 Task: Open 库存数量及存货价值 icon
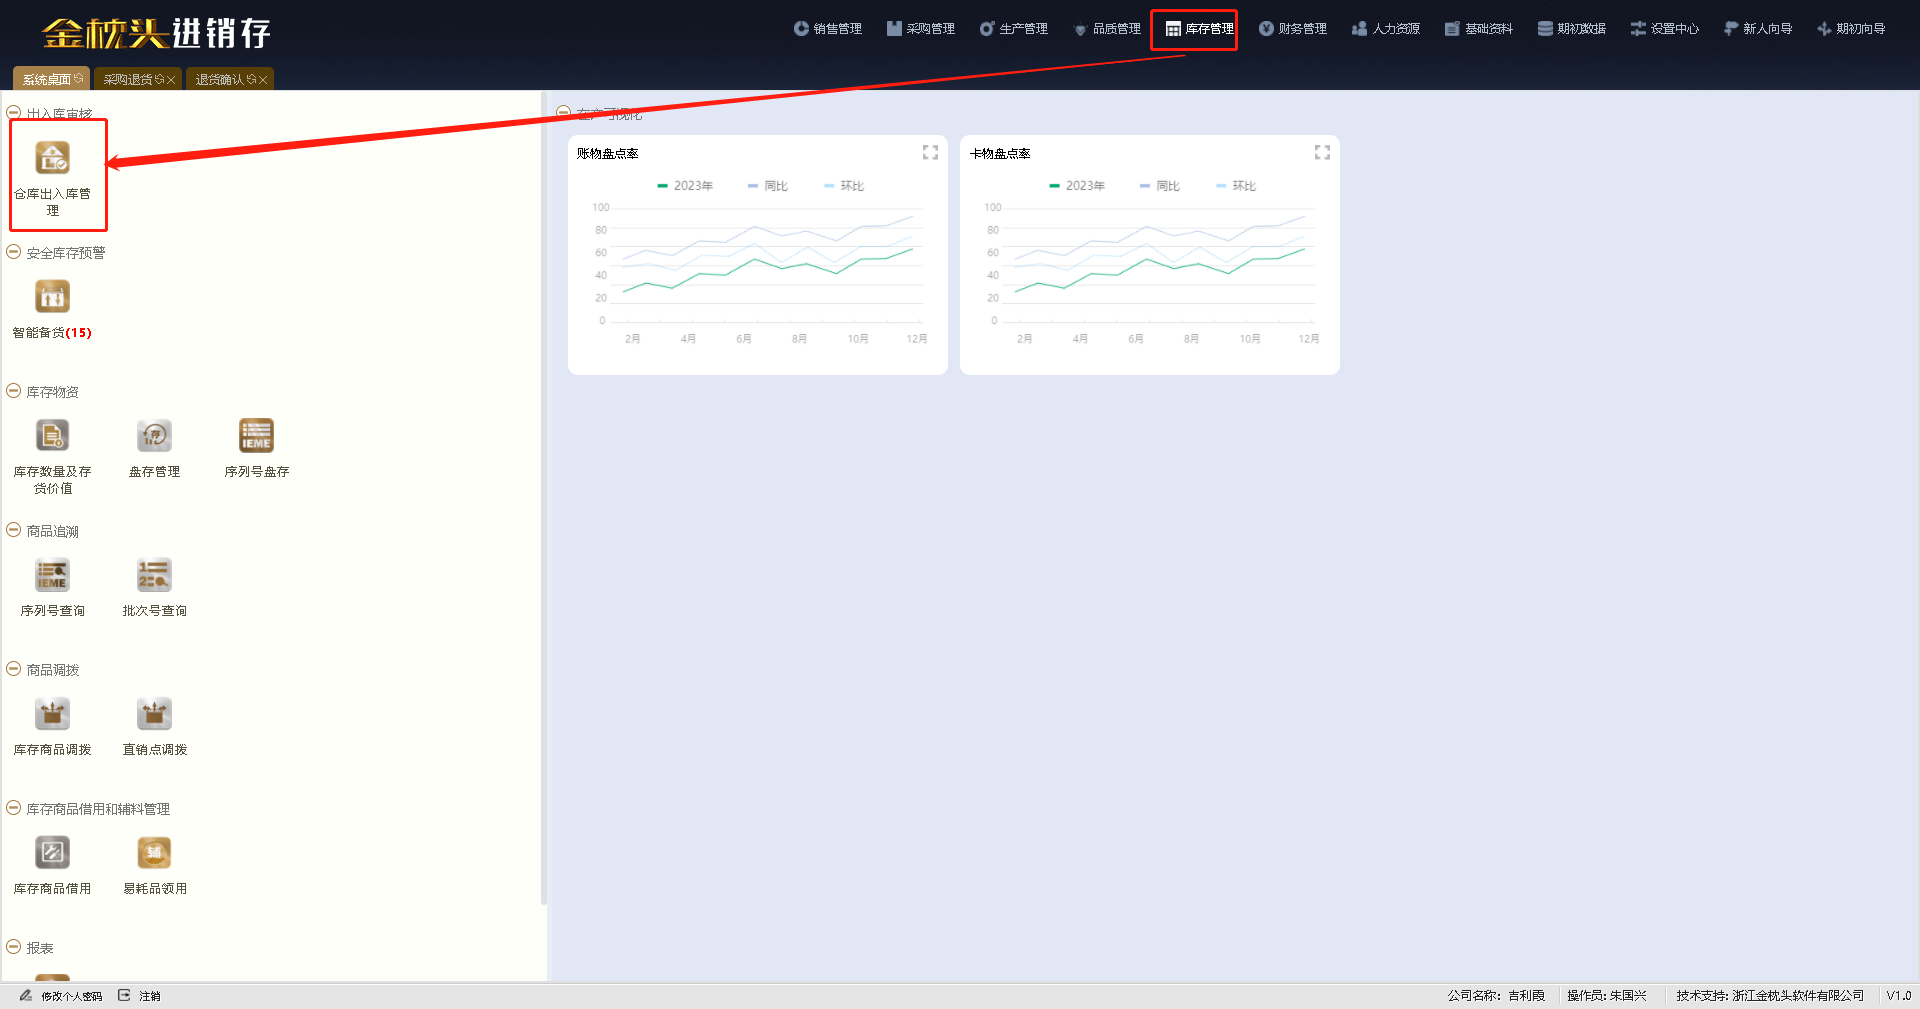tap(53, 436)
